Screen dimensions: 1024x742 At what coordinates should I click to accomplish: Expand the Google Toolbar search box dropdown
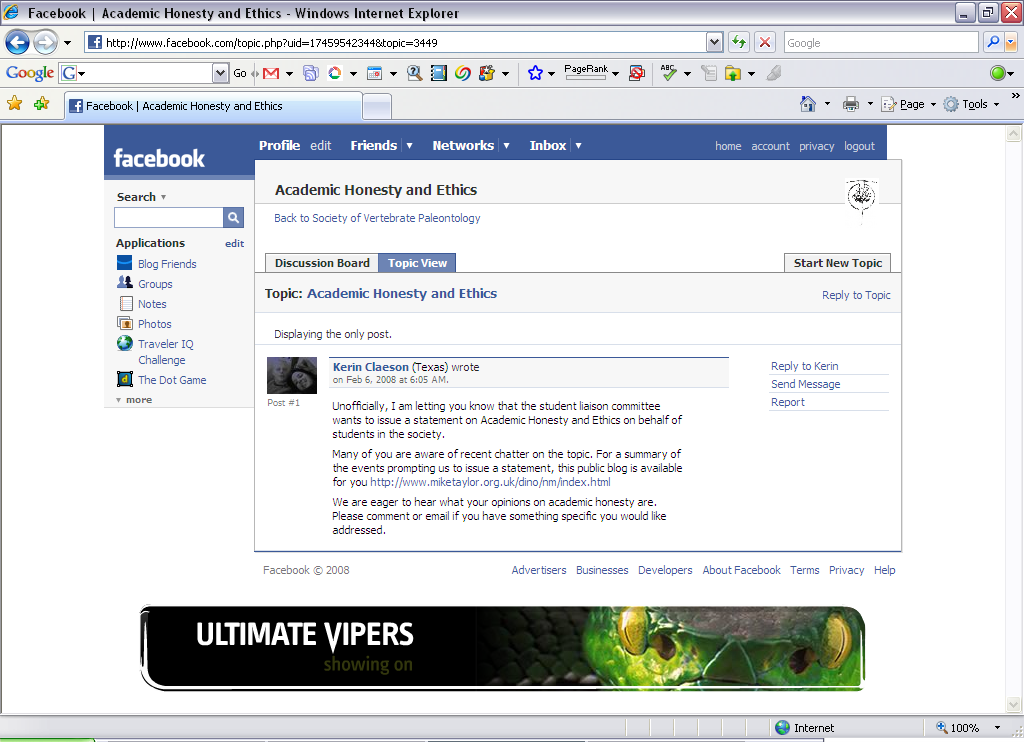[220, 73]
